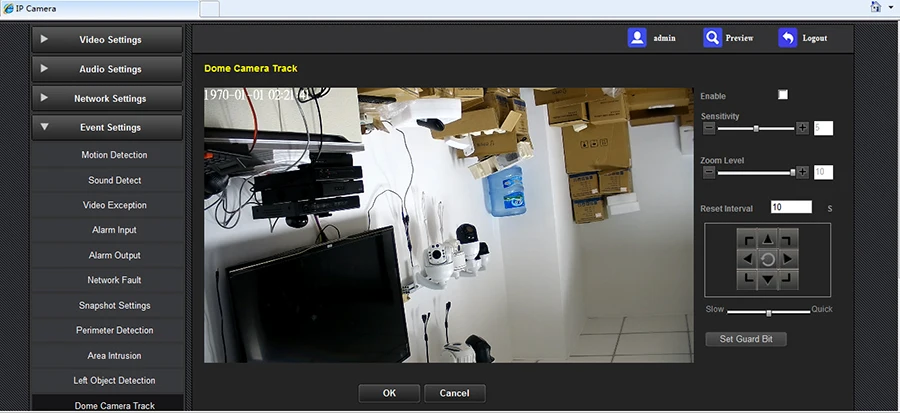Click the Zoom Level value box
This screenshot has width=900, height=413.
[x=823, y=172]
